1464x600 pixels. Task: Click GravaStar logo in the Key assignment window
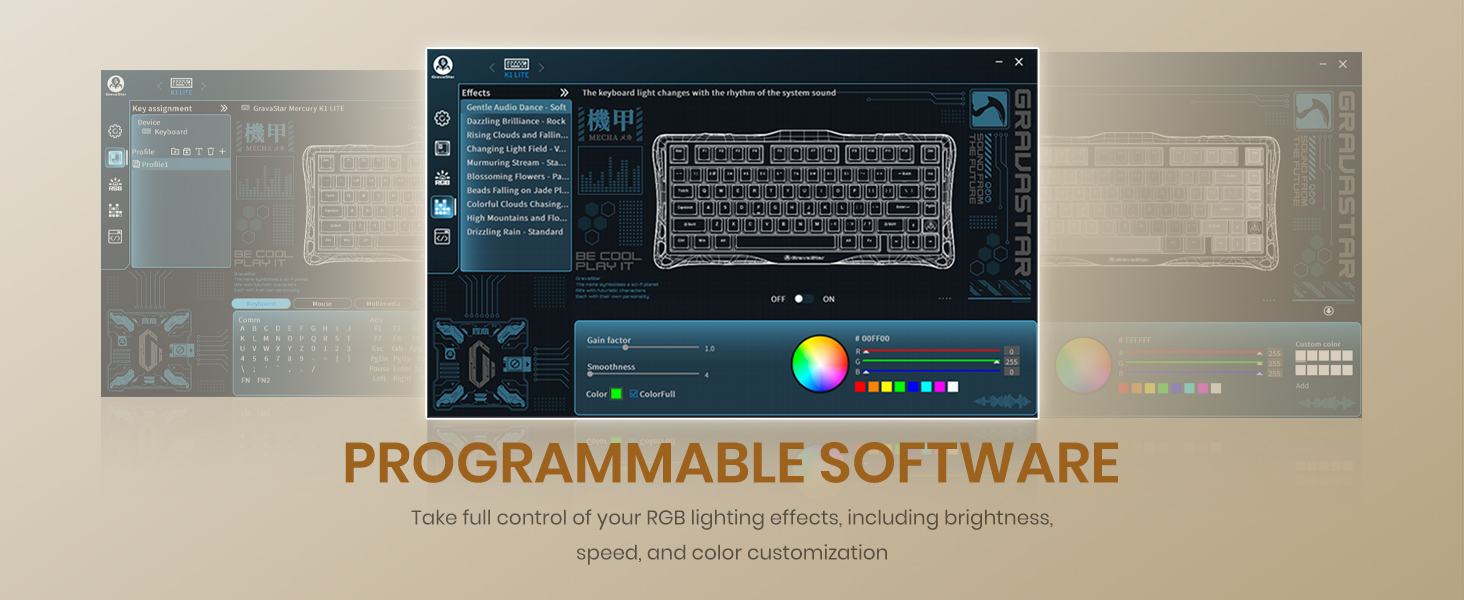pyautogui.click(x=116, y=85)
